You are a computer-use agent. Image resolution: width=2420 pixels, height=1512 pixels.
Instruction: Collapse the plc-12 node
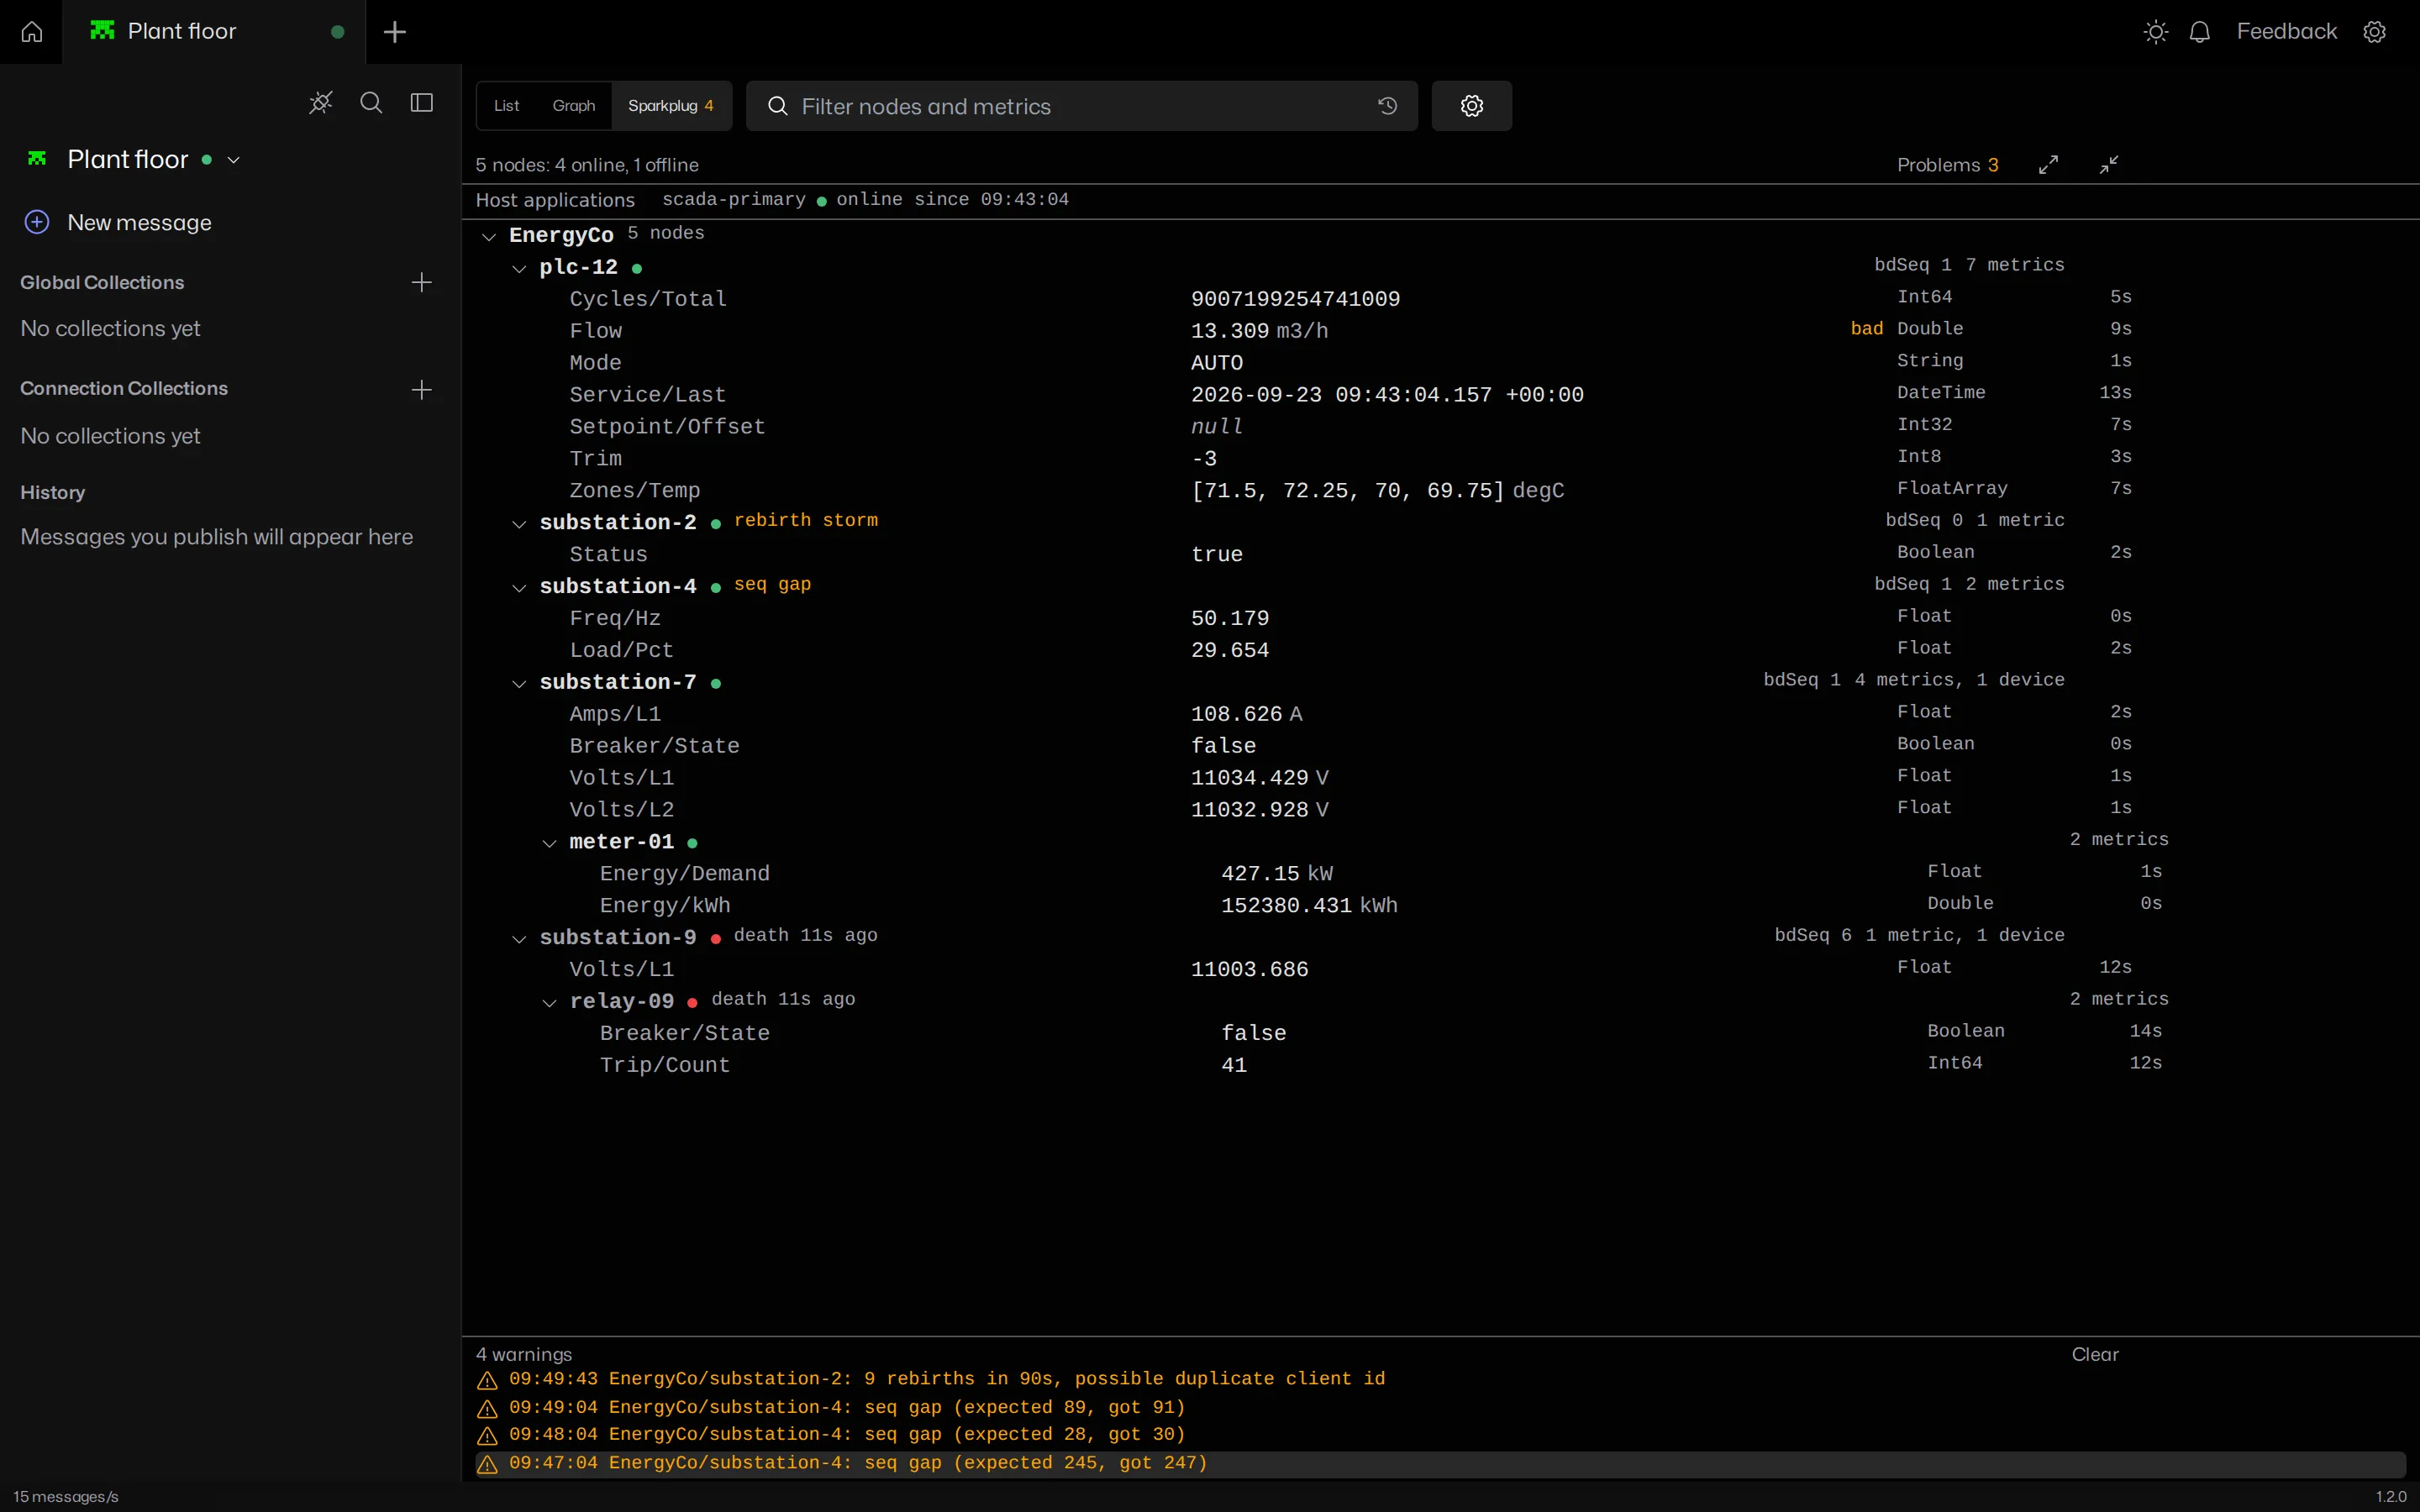coord(519,269)
